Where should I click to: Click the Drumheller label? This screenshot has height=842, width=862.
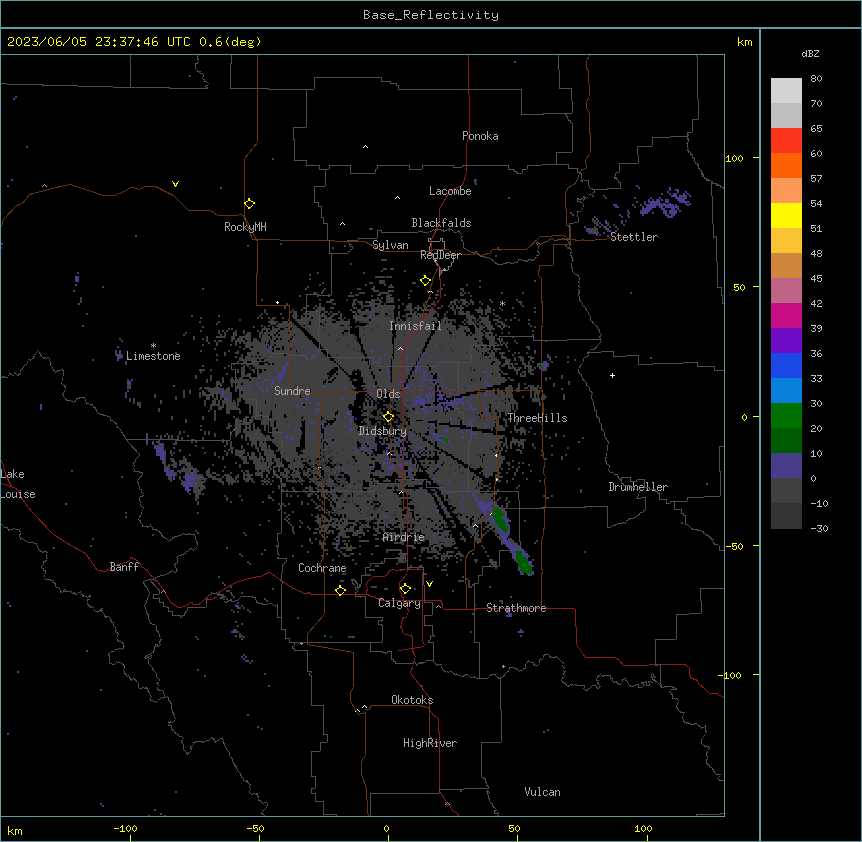coord(638,487)
